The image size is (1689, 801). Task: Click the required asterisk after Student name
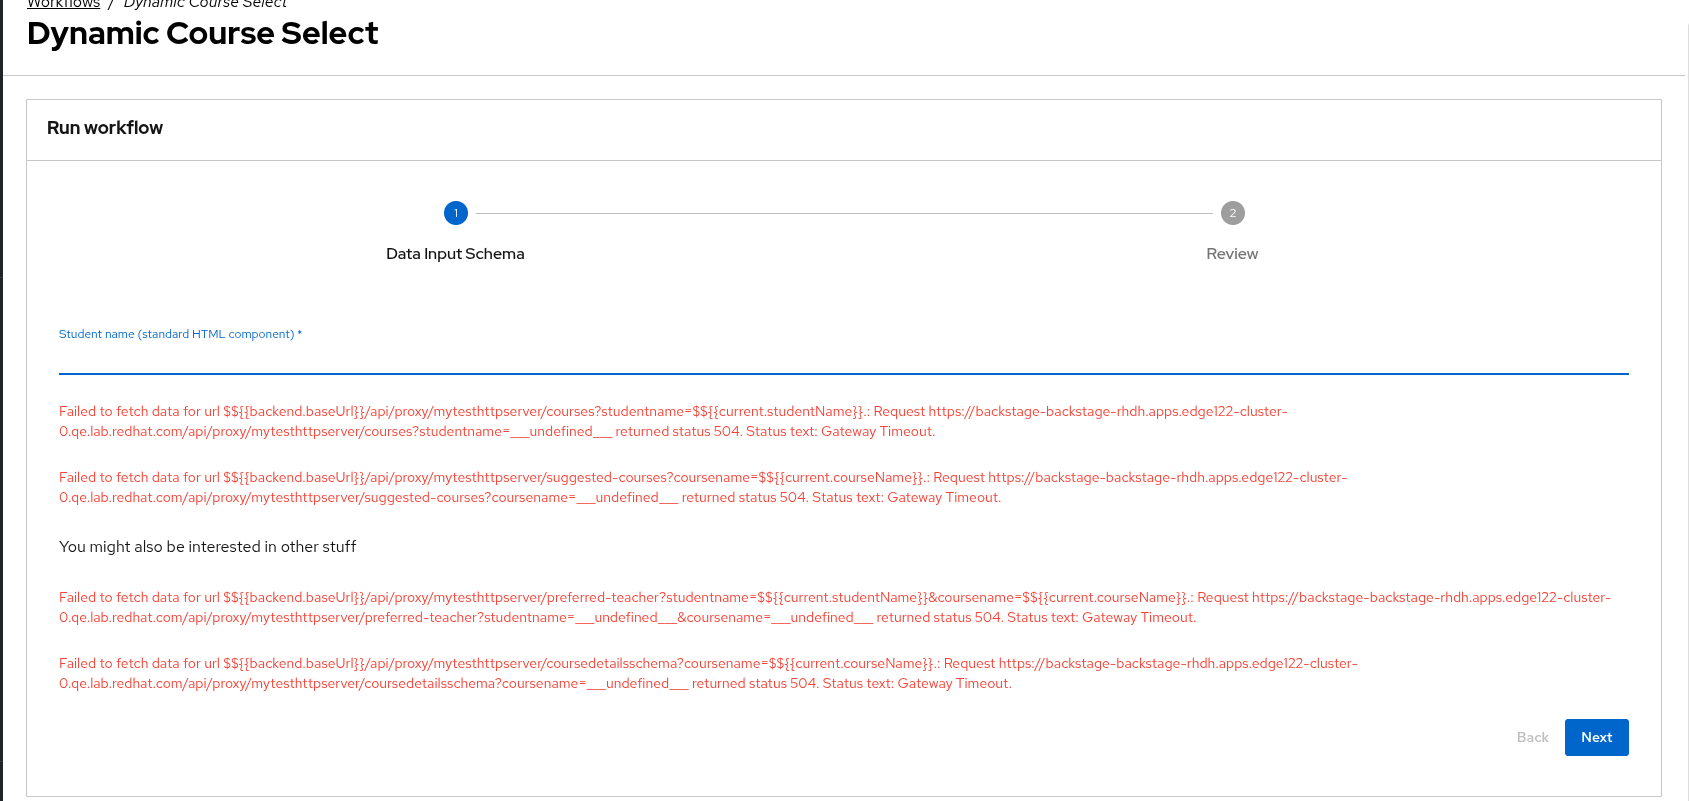click(300, 334)
